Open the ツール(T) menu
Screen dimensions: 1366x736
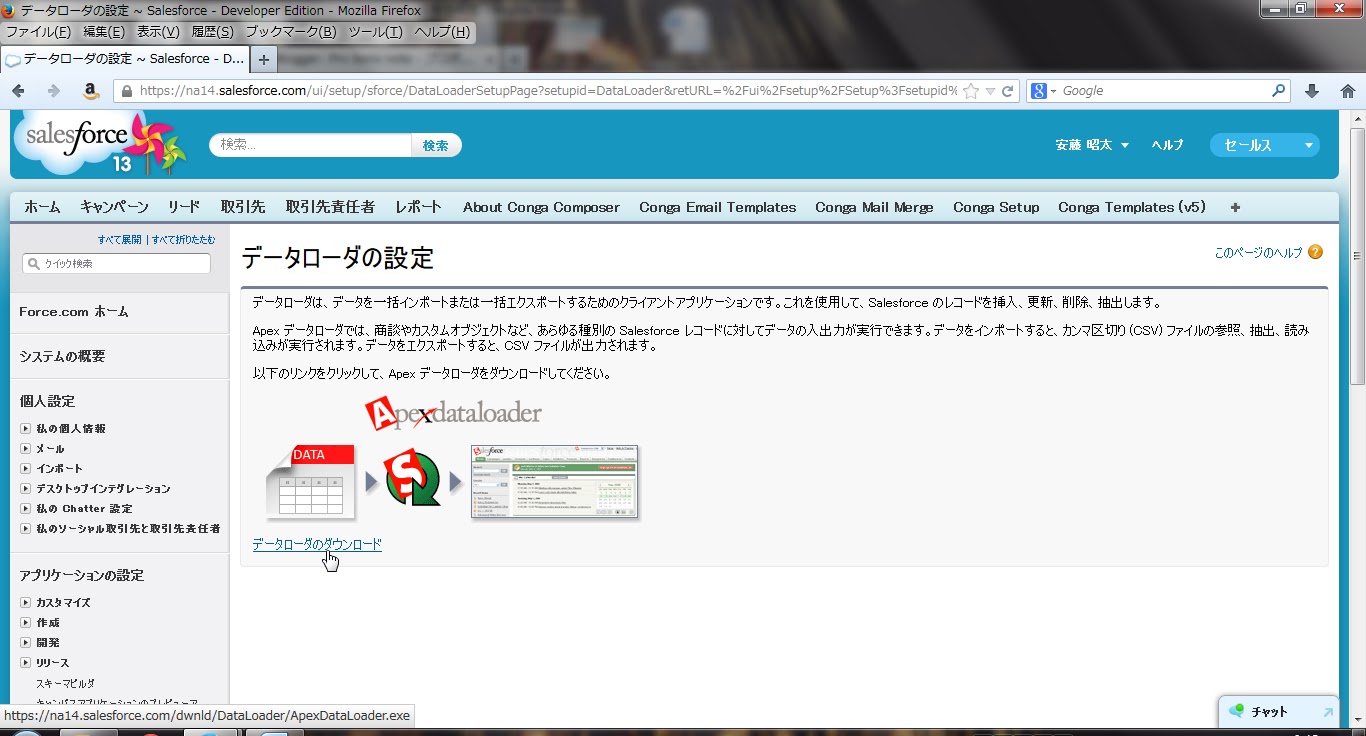375,32
